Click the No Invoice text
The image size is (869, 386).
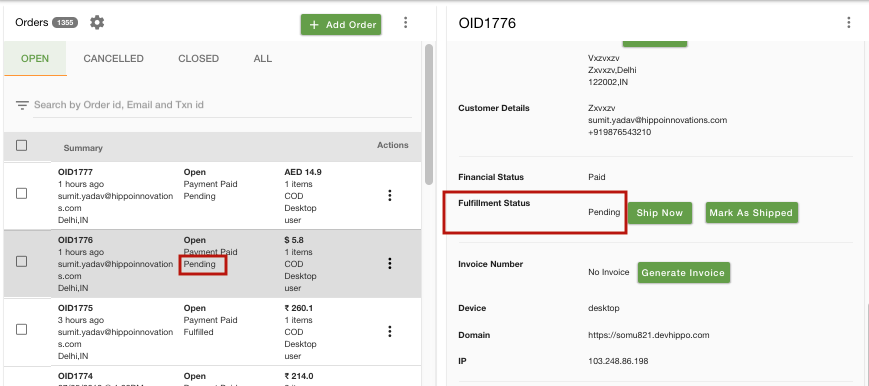[609, 272]
